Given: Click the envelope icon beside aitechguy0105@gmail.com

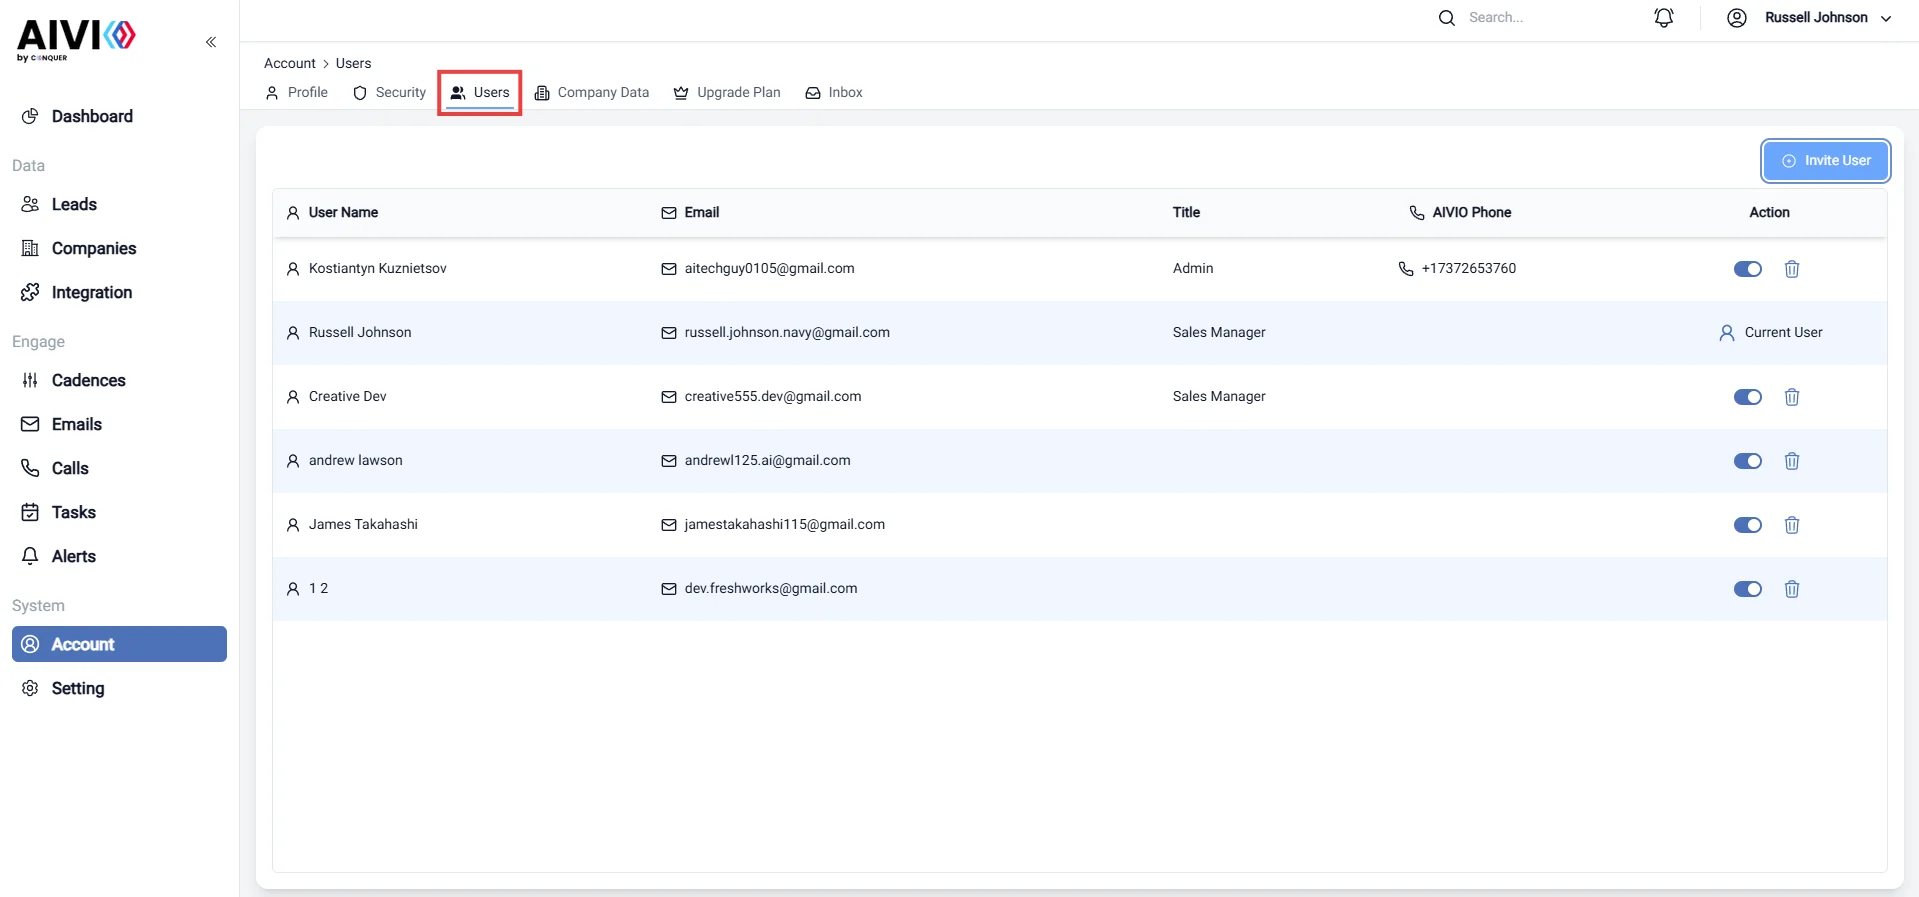Looking at the screenshot, I should point(669,269).
